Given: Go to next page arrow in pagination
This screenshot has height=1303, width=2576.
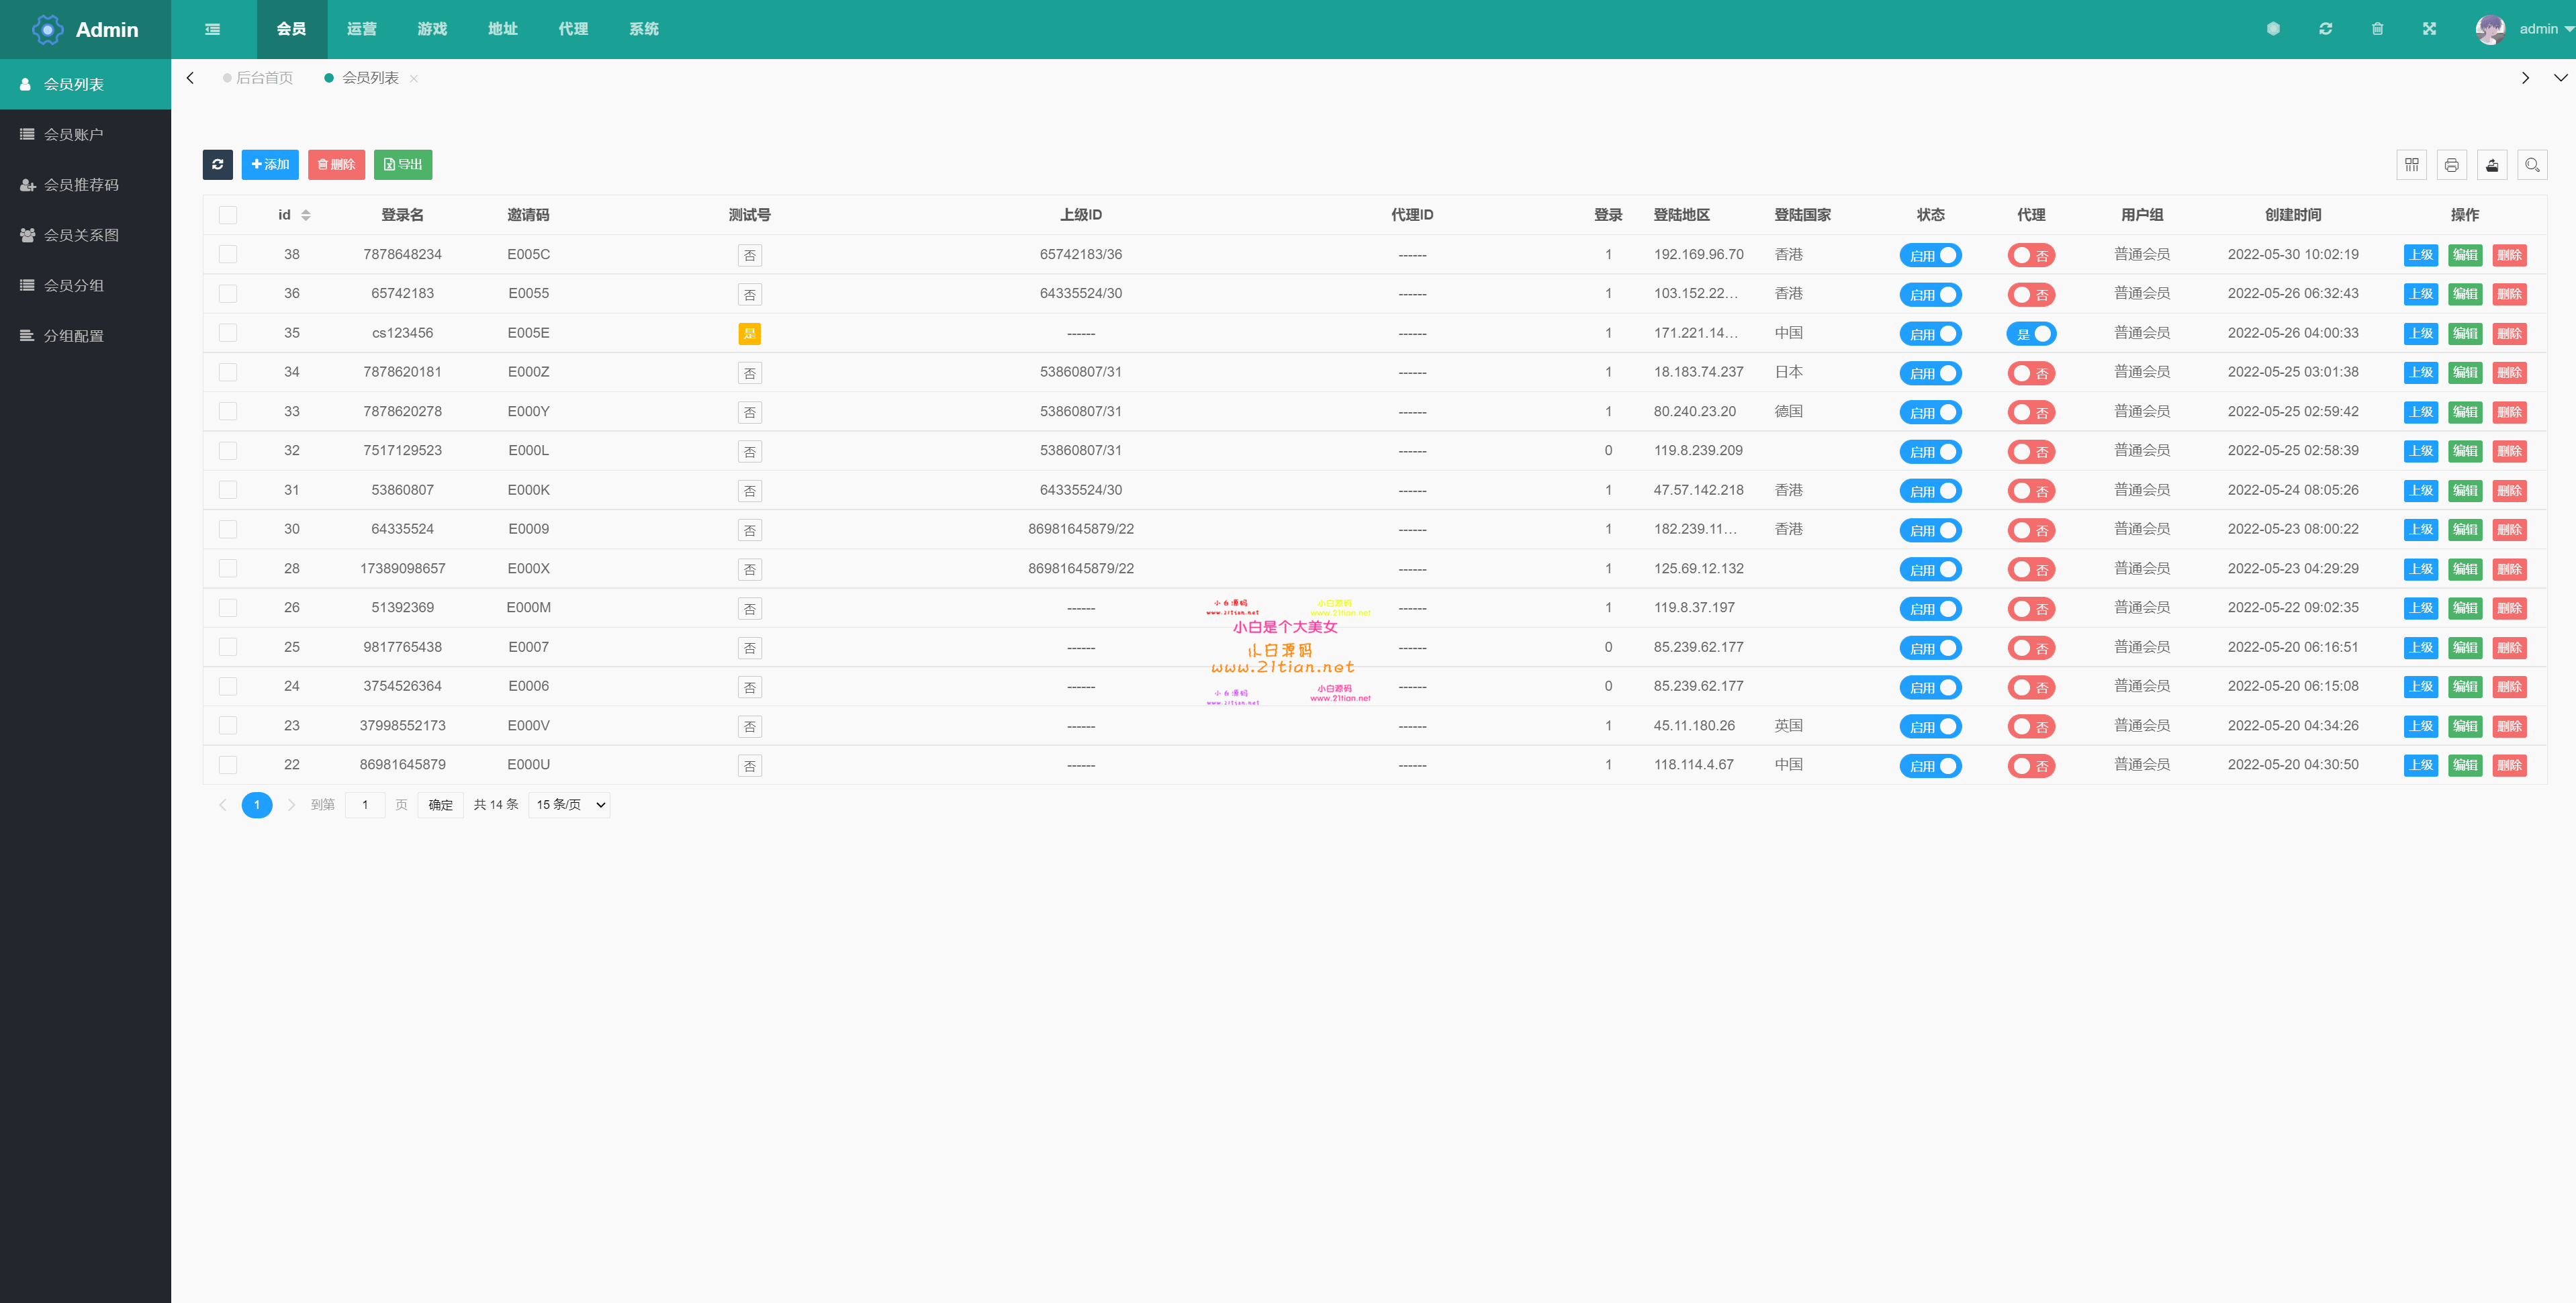Looking at the screenshot, I should (x=291, y=805).
